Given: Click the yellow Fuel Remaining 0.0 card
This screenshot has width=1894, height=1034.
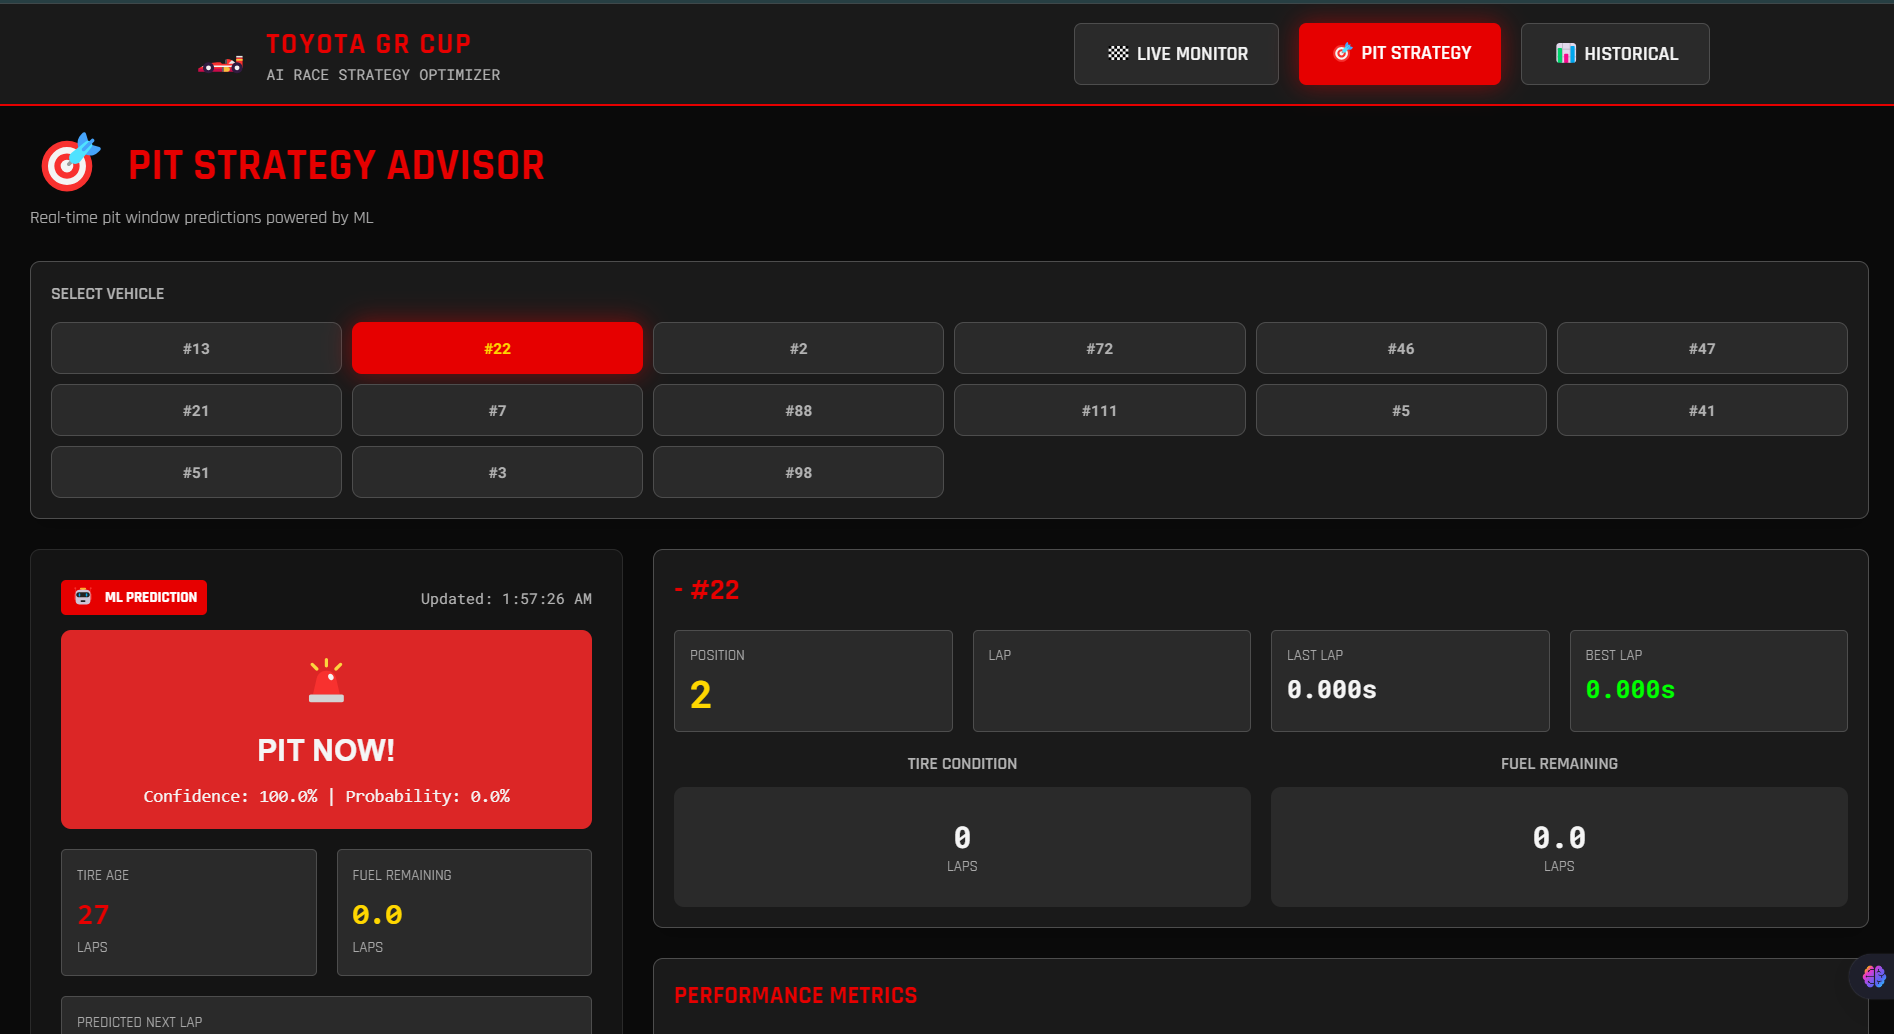Looking at the screenshot, I should [x=464, y=912].
